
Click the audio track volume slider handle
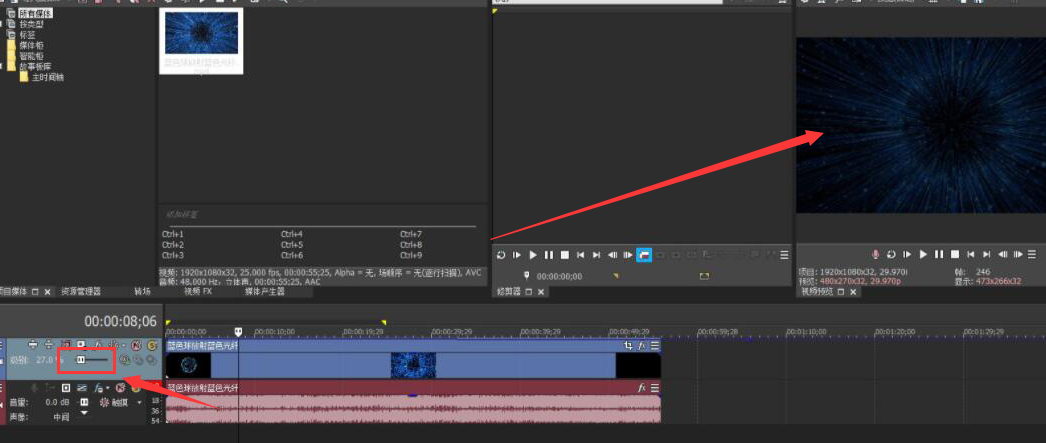pyautogui.click(x=84, y=402)
